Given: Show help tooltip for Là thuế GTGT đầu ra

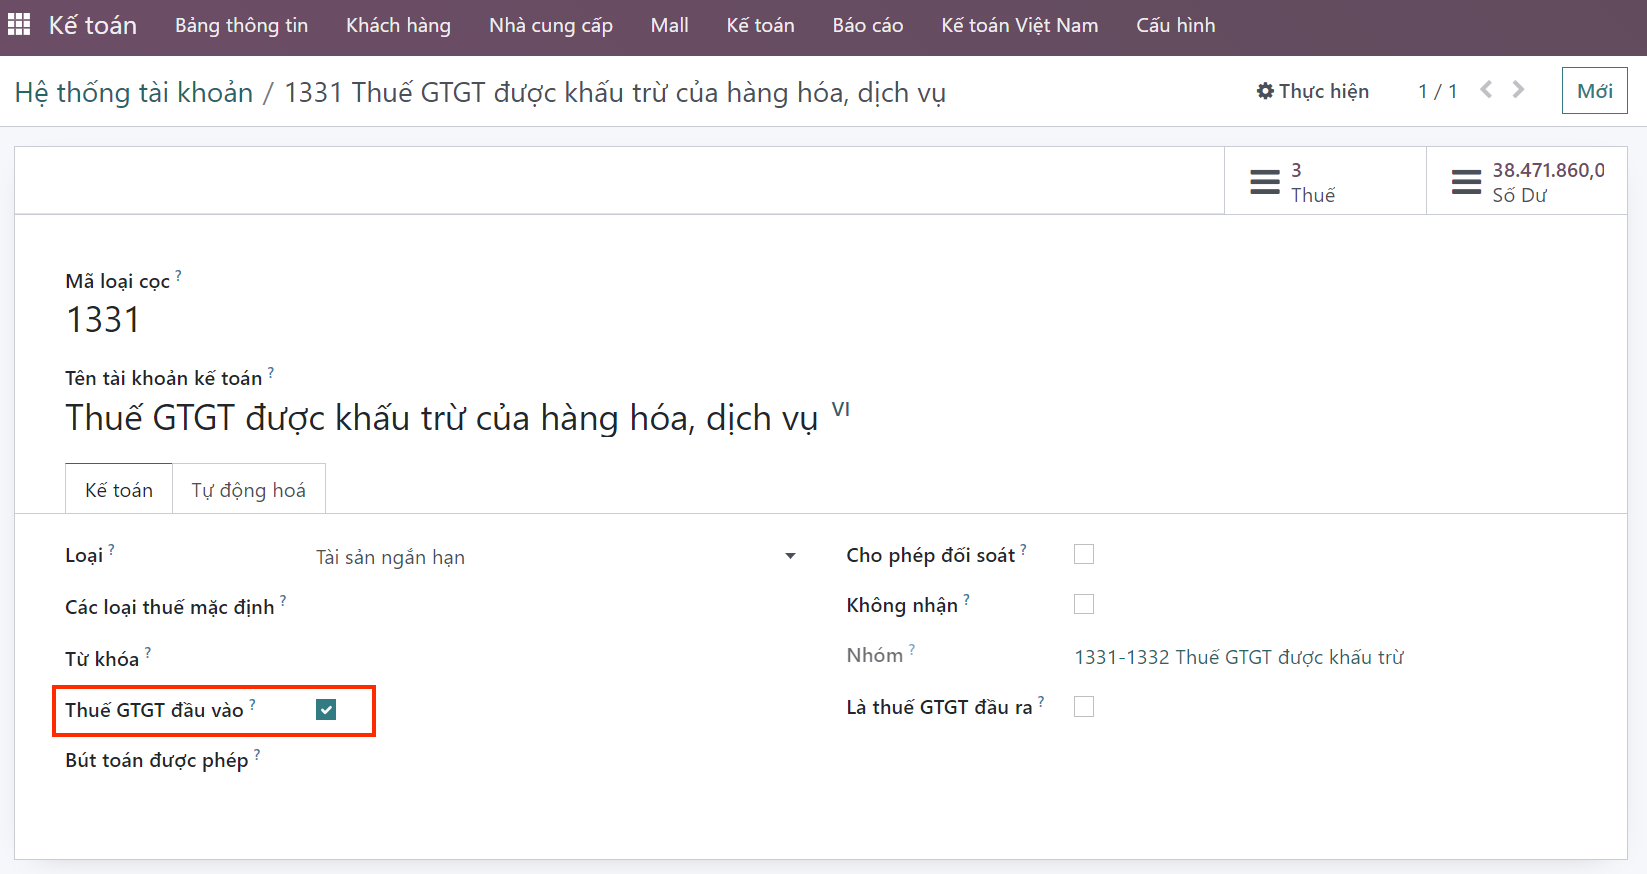Looking at the screenshot, I should [x=1041, y=701].
